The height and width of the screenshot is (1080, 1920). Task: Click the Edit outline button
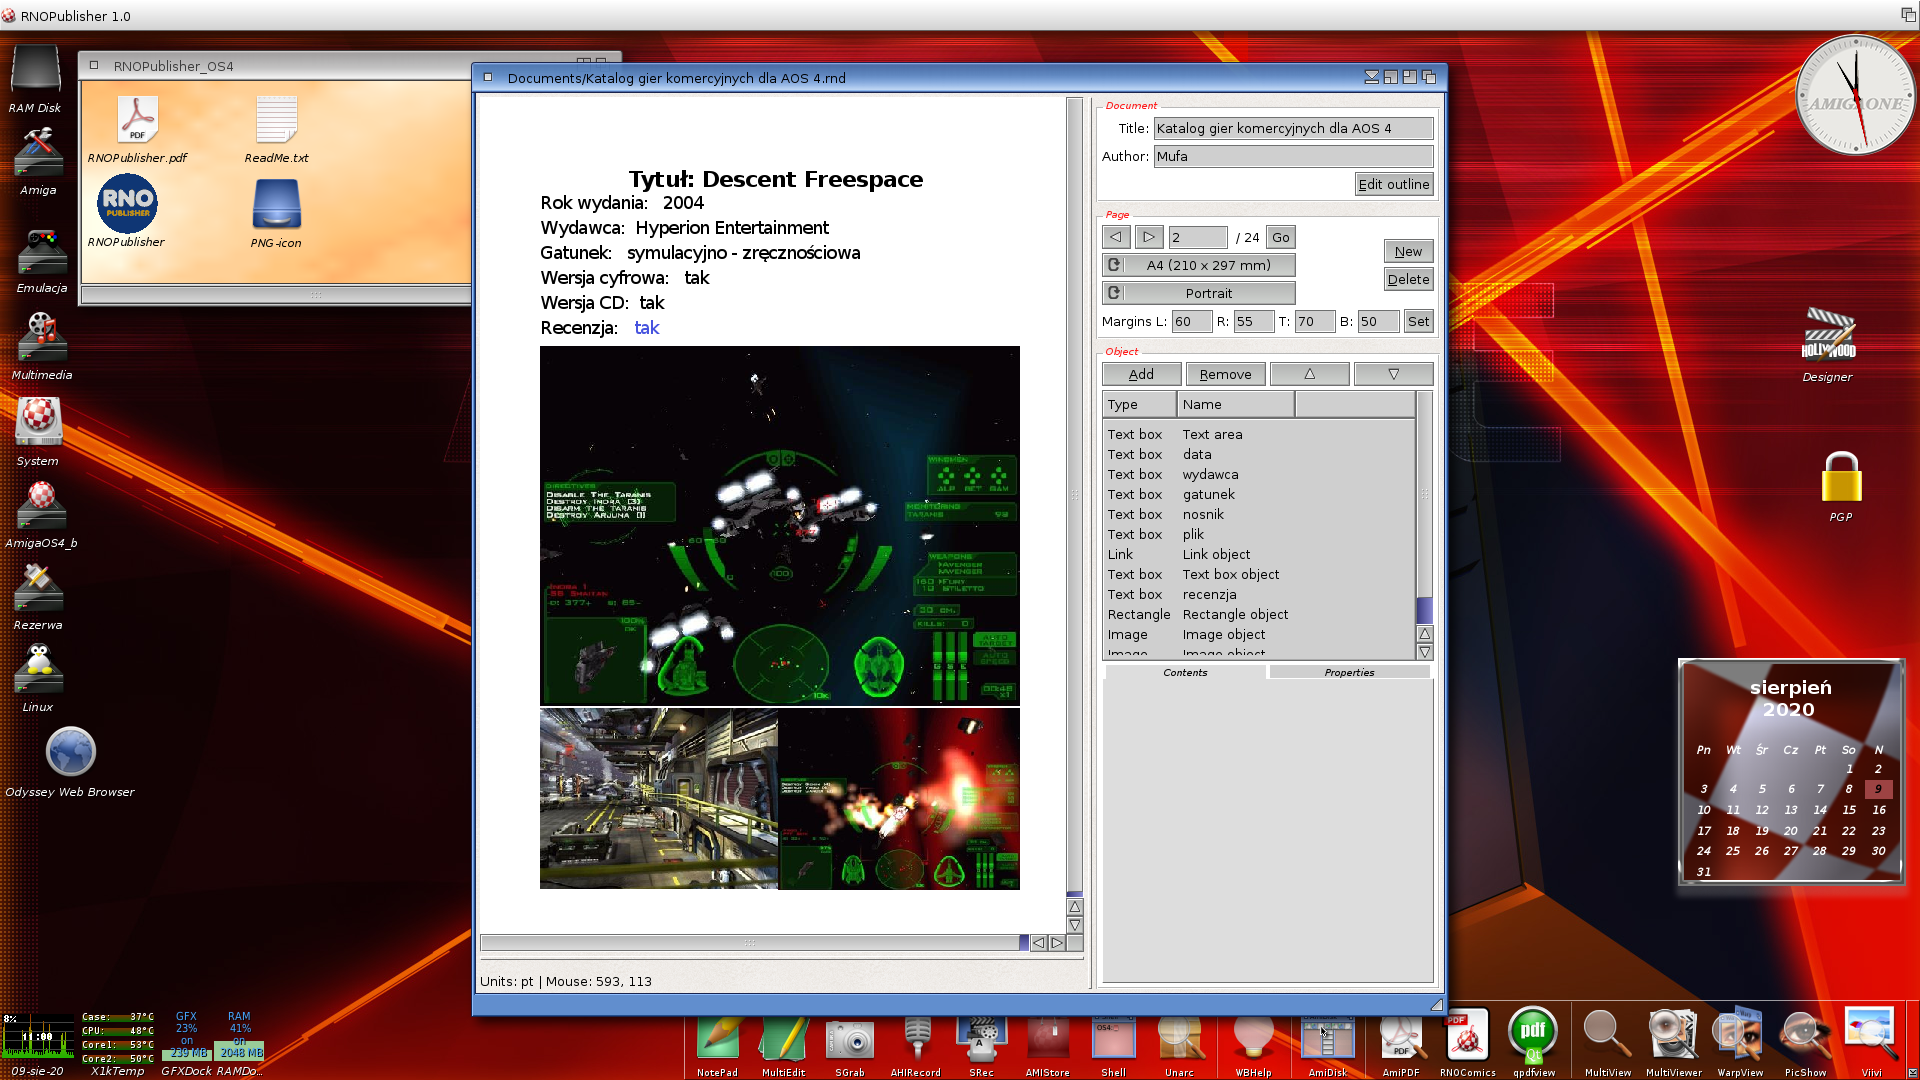pyautogui.click(x=1394, y=184)
